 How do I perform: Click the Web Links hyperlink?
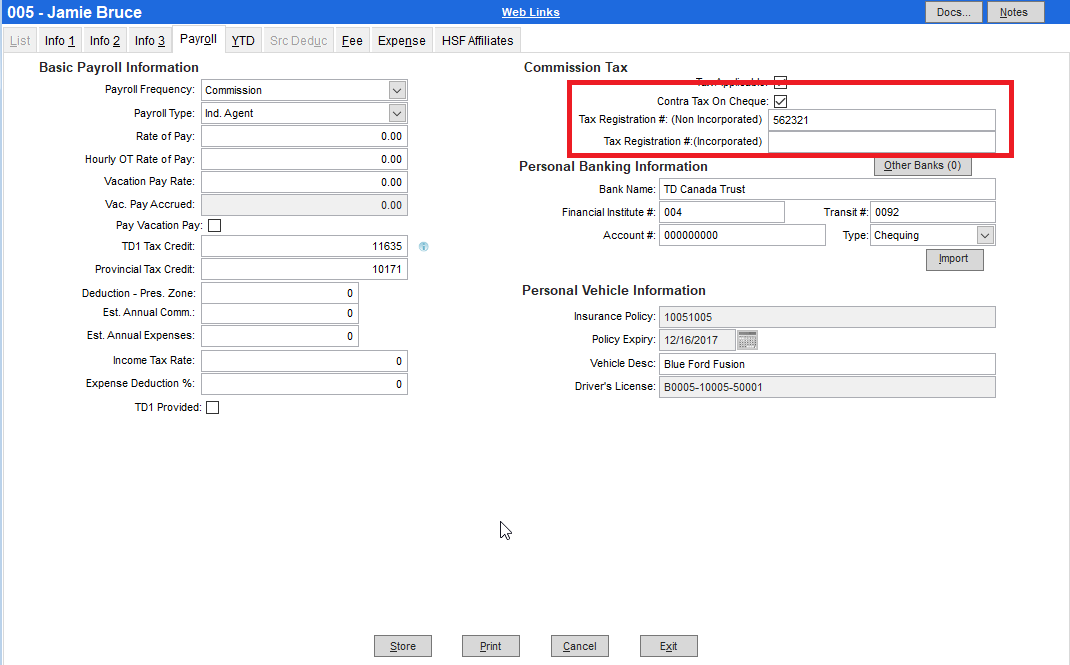click(530, 11)
